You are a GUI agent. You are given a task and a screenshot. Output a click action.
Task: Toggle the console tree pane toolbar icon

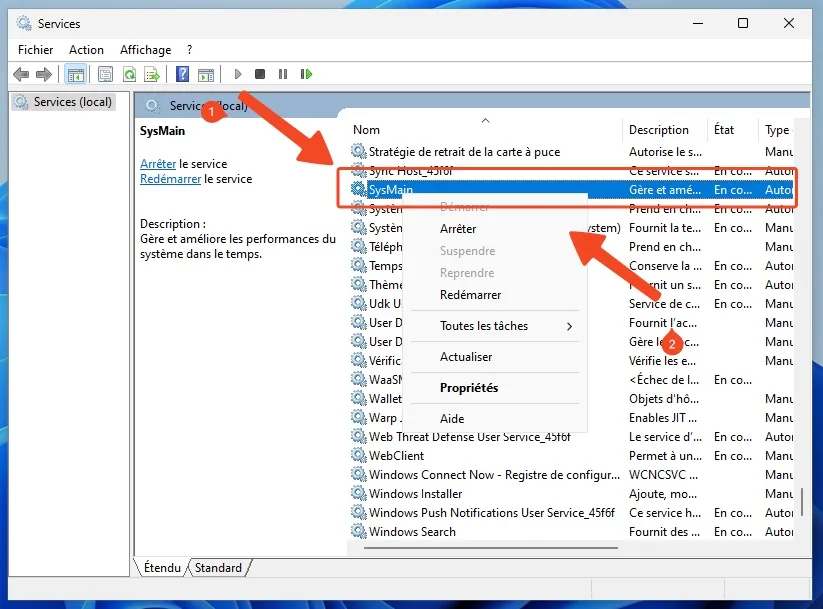pyautogui.click(x=75, y=74)
